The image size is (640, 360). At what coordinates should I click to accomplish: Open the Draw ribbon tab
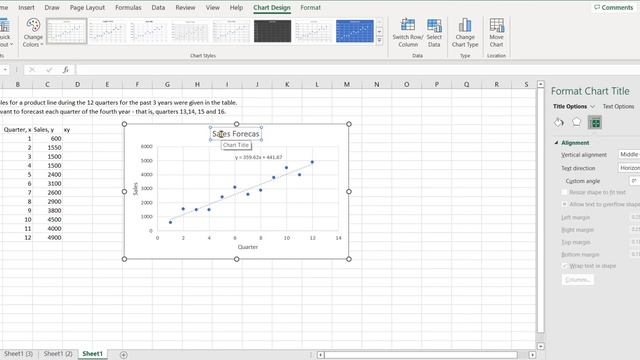(x=52, y=7)
